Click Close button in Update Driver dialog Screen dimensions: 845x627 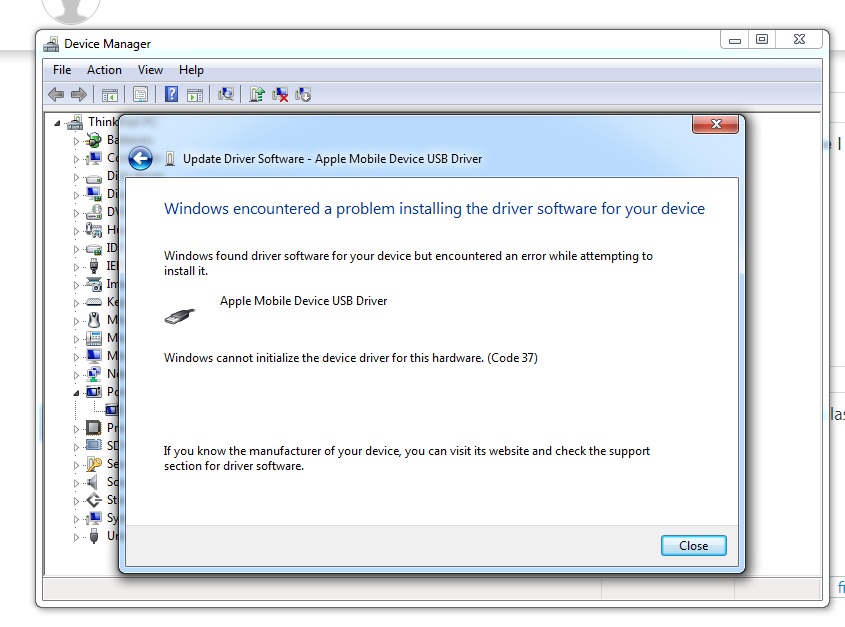click(694, 546)
